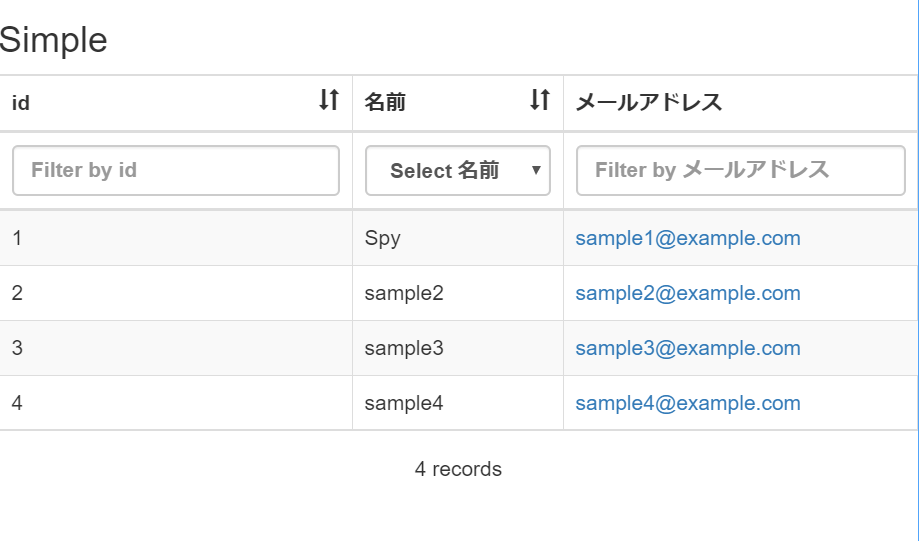Click the 名前 column header label
919x541 pixels.
tap(385, 102)
